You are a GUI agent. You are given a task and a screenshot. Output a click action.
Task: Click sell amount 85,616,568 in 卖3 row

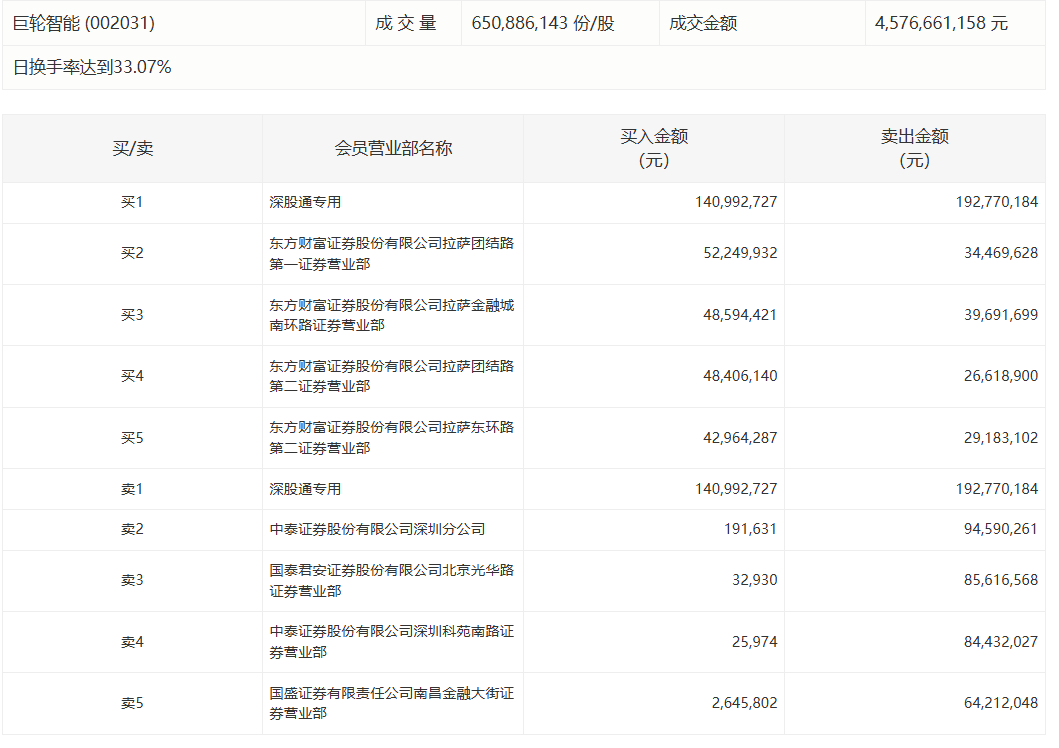click(x=996, y=580)
